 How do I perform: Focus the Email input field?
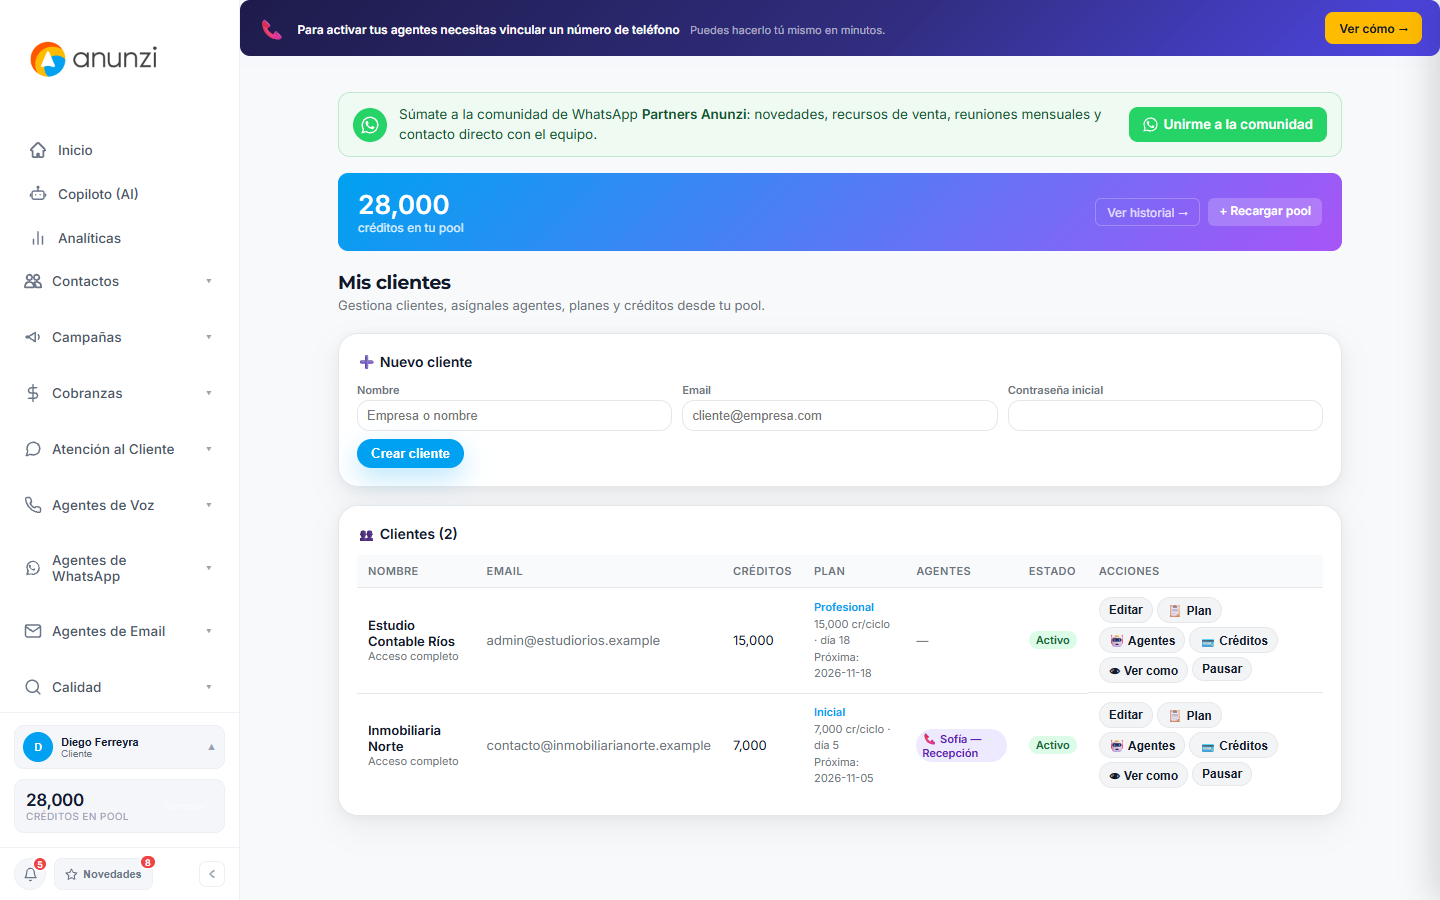coord(840,416)
